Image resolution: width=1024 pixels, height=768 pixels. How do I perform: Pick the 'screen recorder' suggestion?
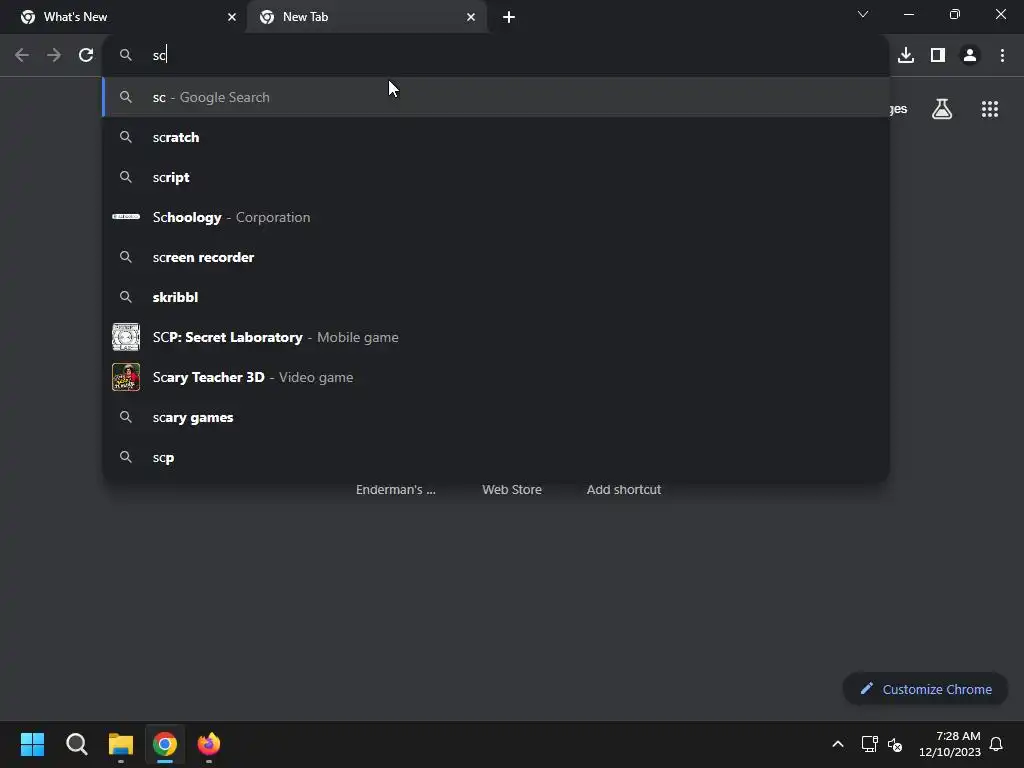(496, 257)
